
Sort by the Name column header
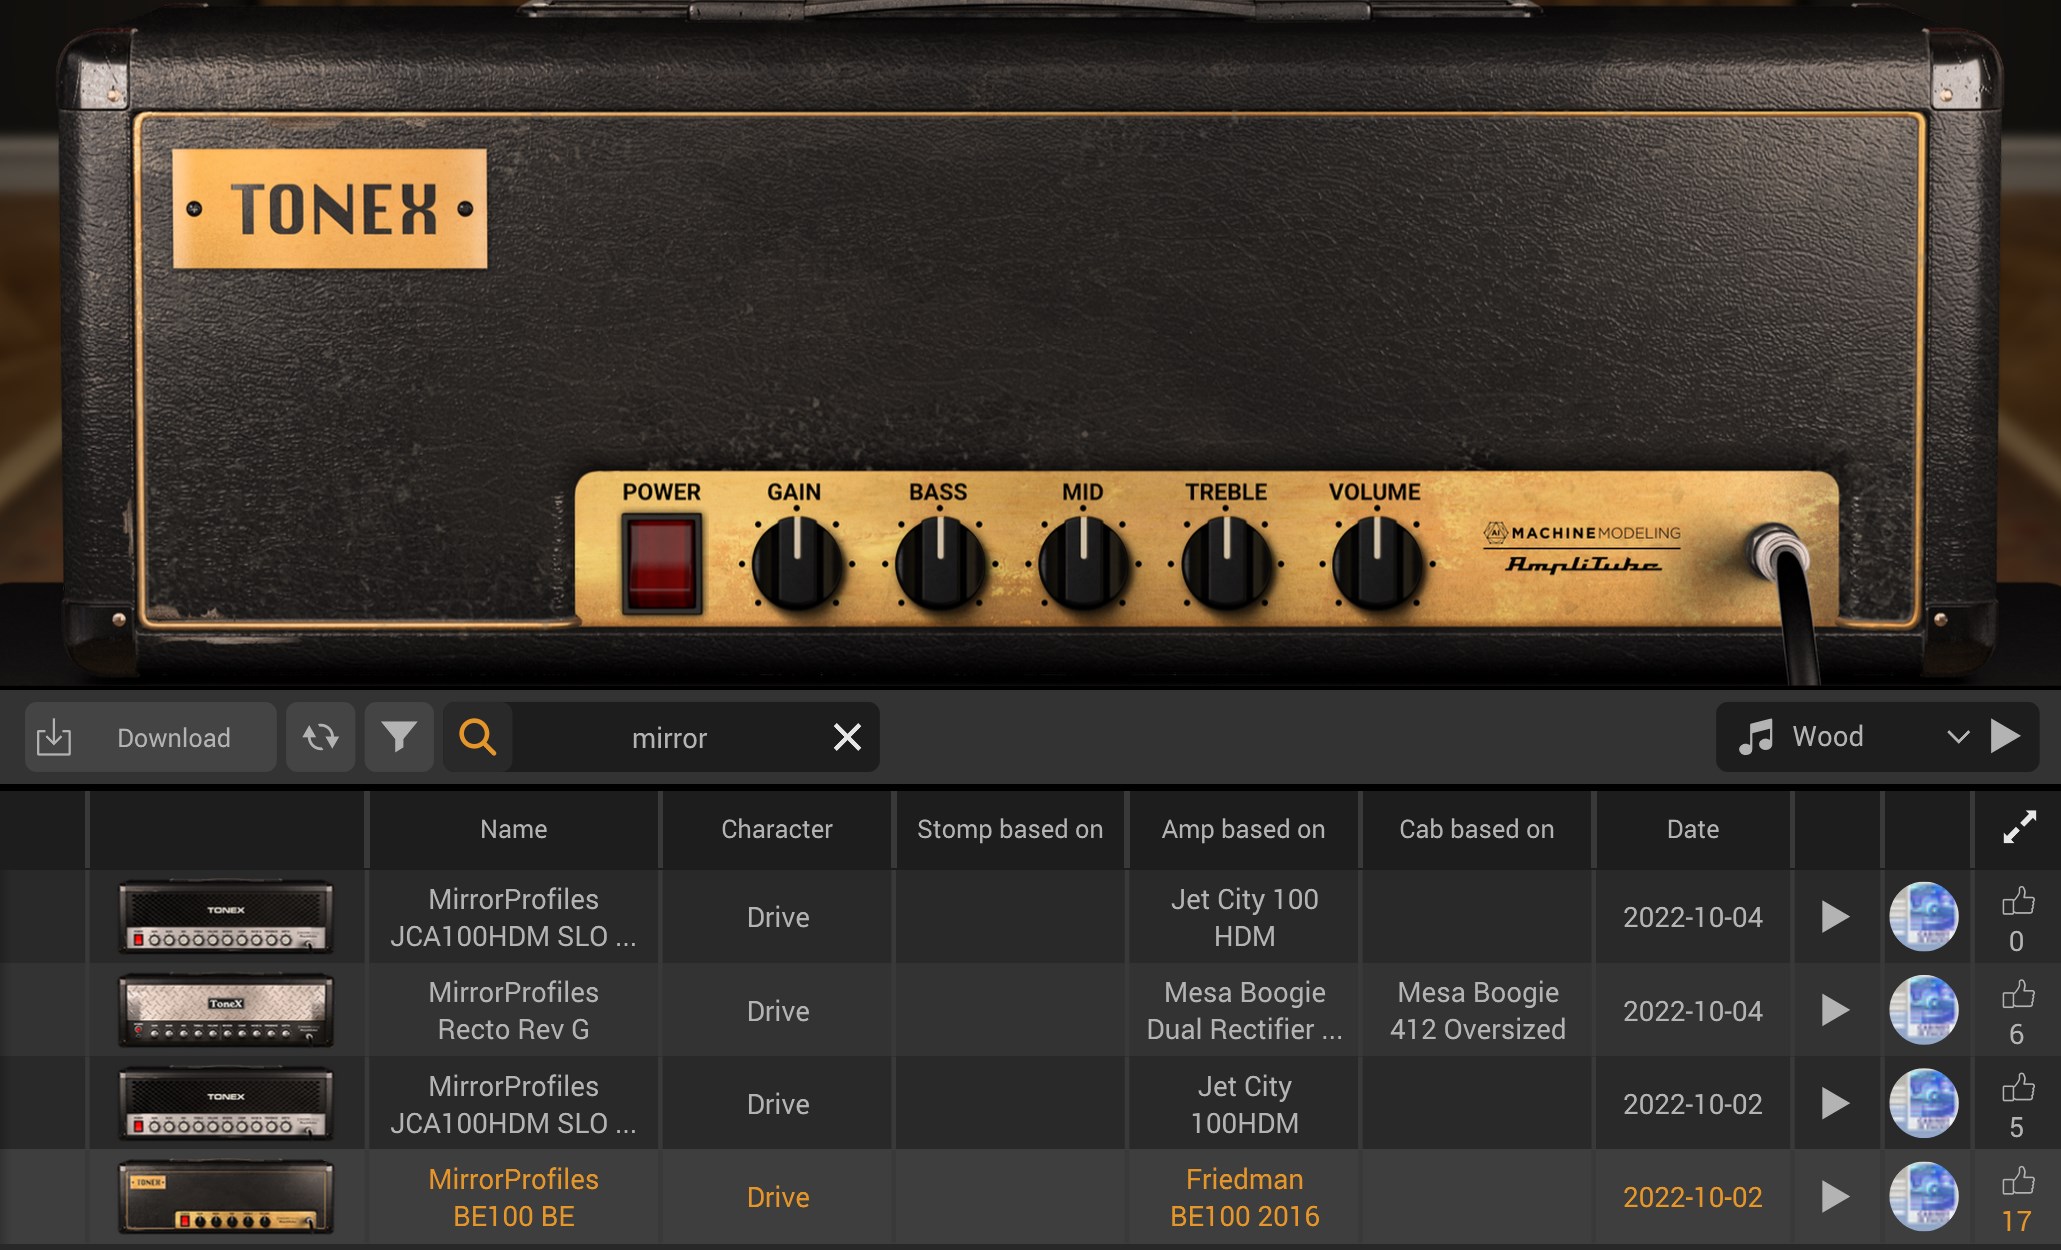coord(513,829)
